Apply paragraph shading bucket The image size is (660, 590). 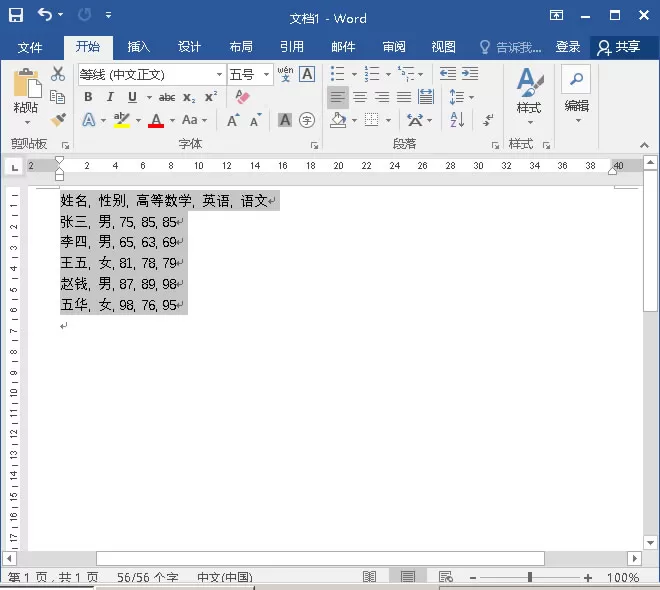tap(338, 120)
